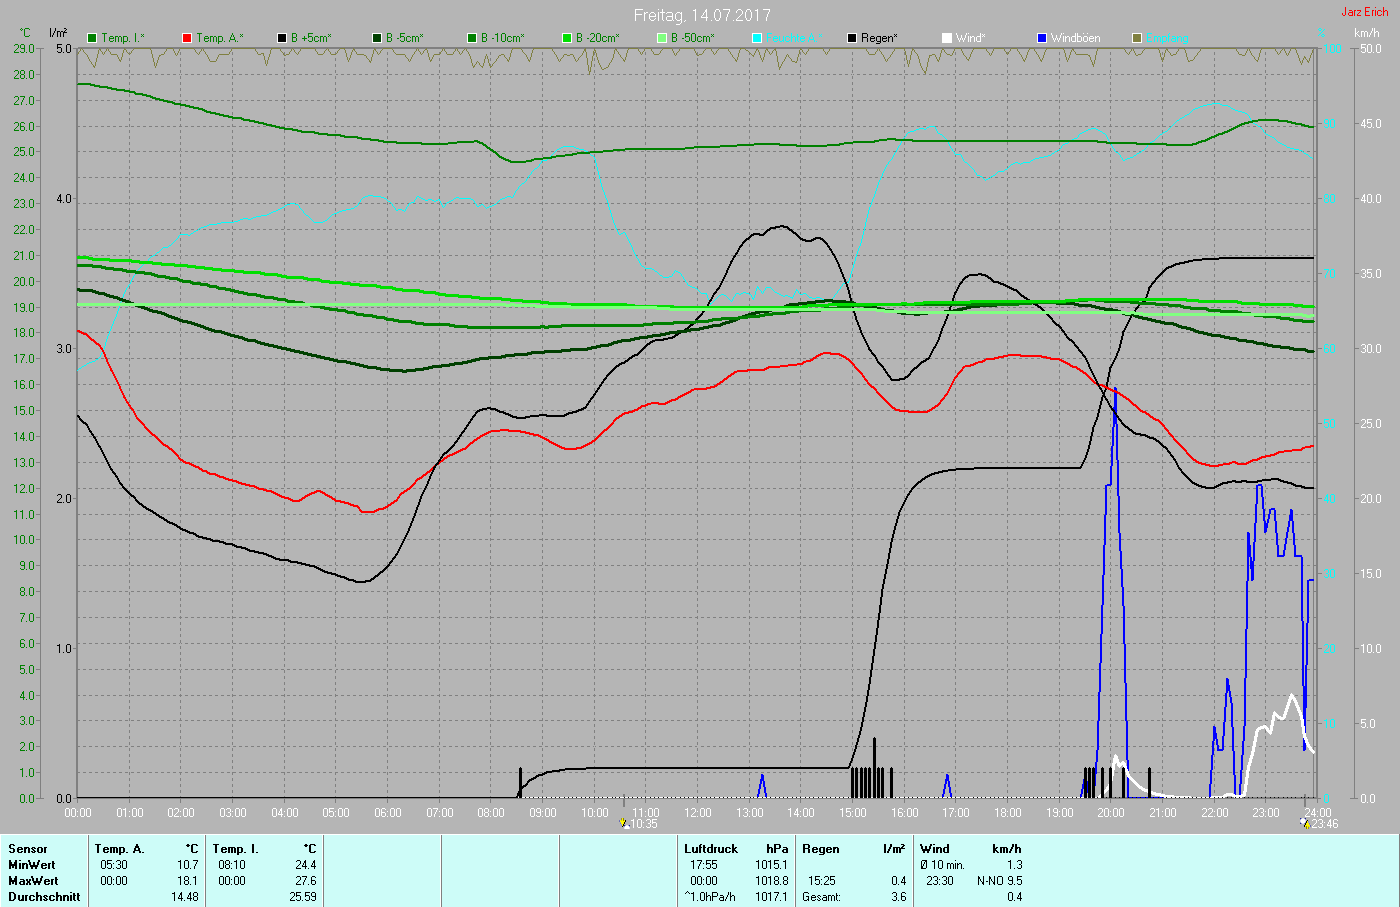
Task: Click the maximum pressure value 1018.8
Action: pyautogui.click(x=771, y=881)
